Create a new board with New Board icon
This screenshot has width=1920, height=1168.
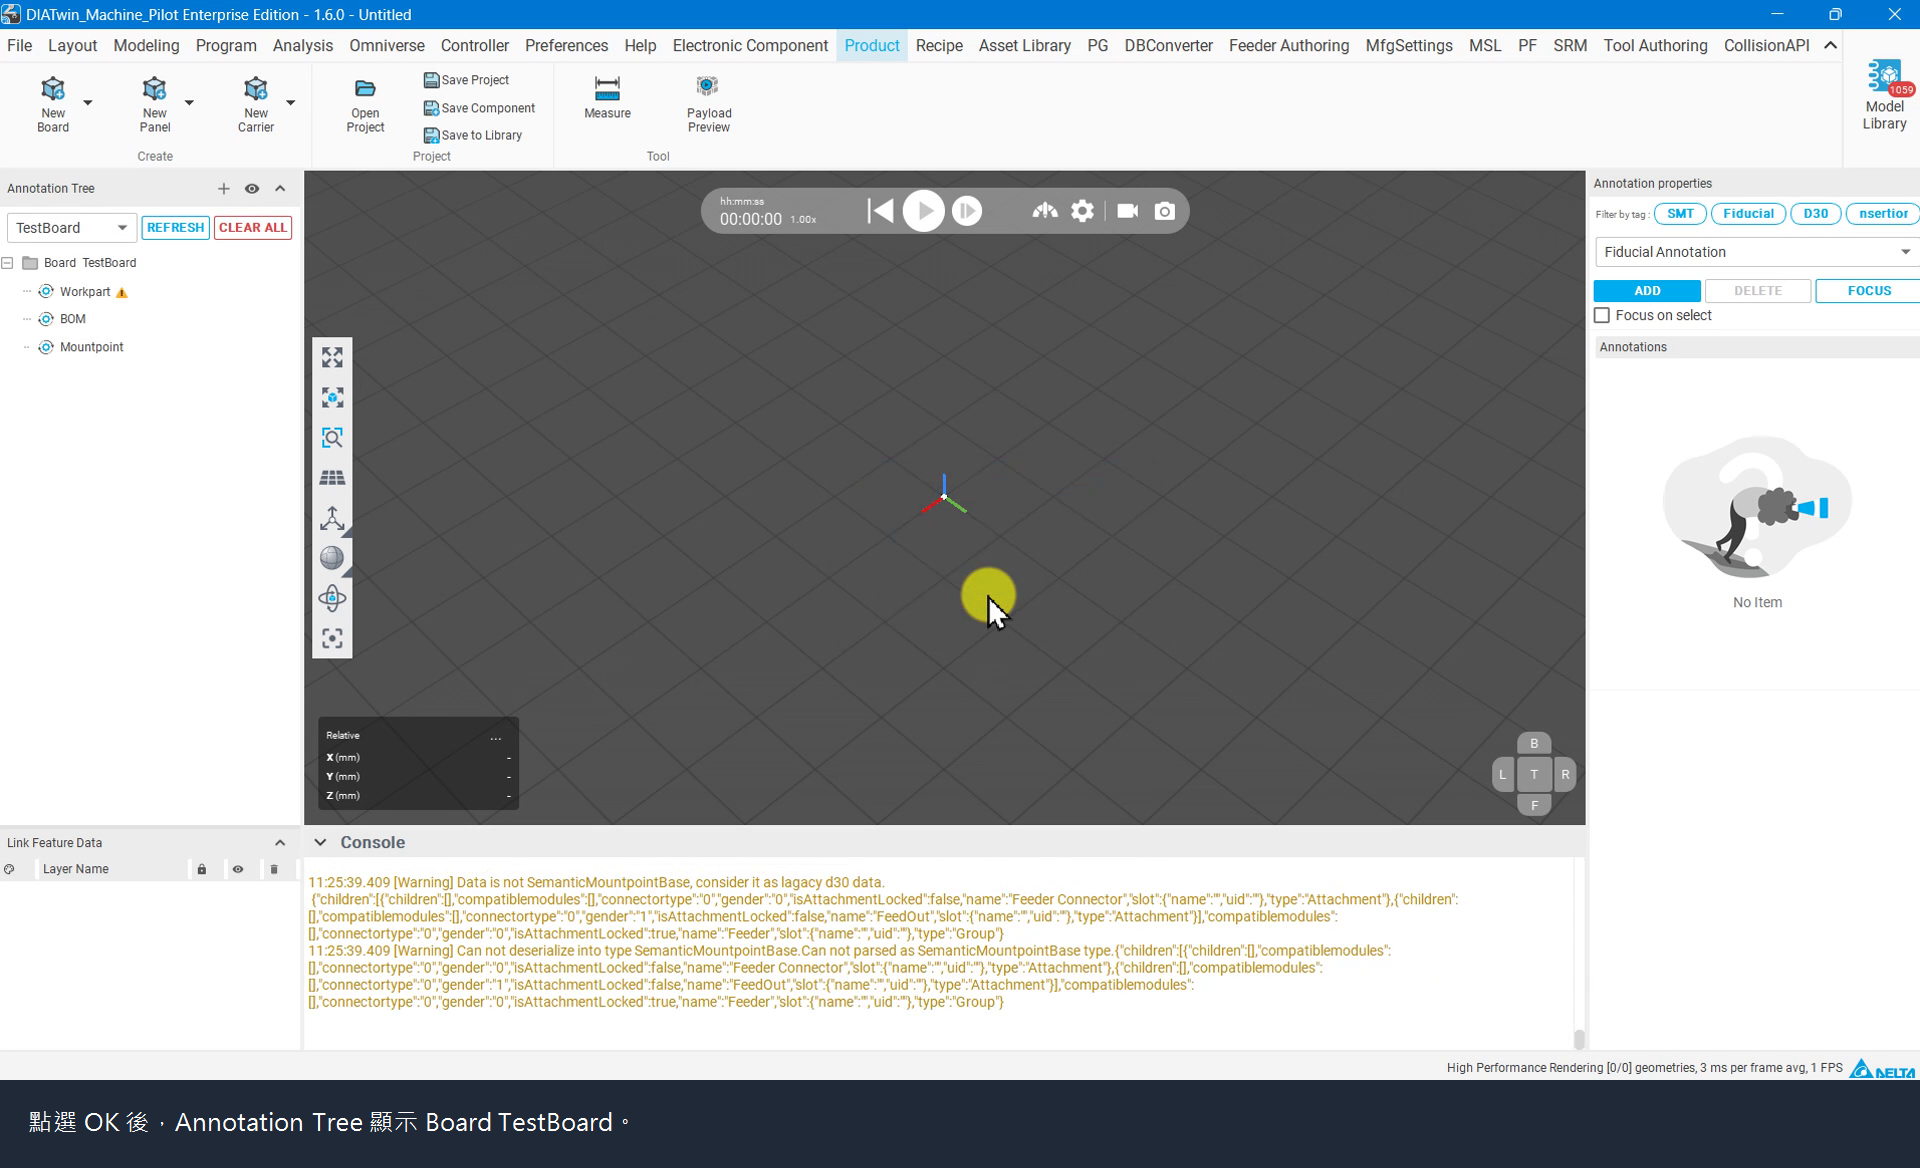53,103
